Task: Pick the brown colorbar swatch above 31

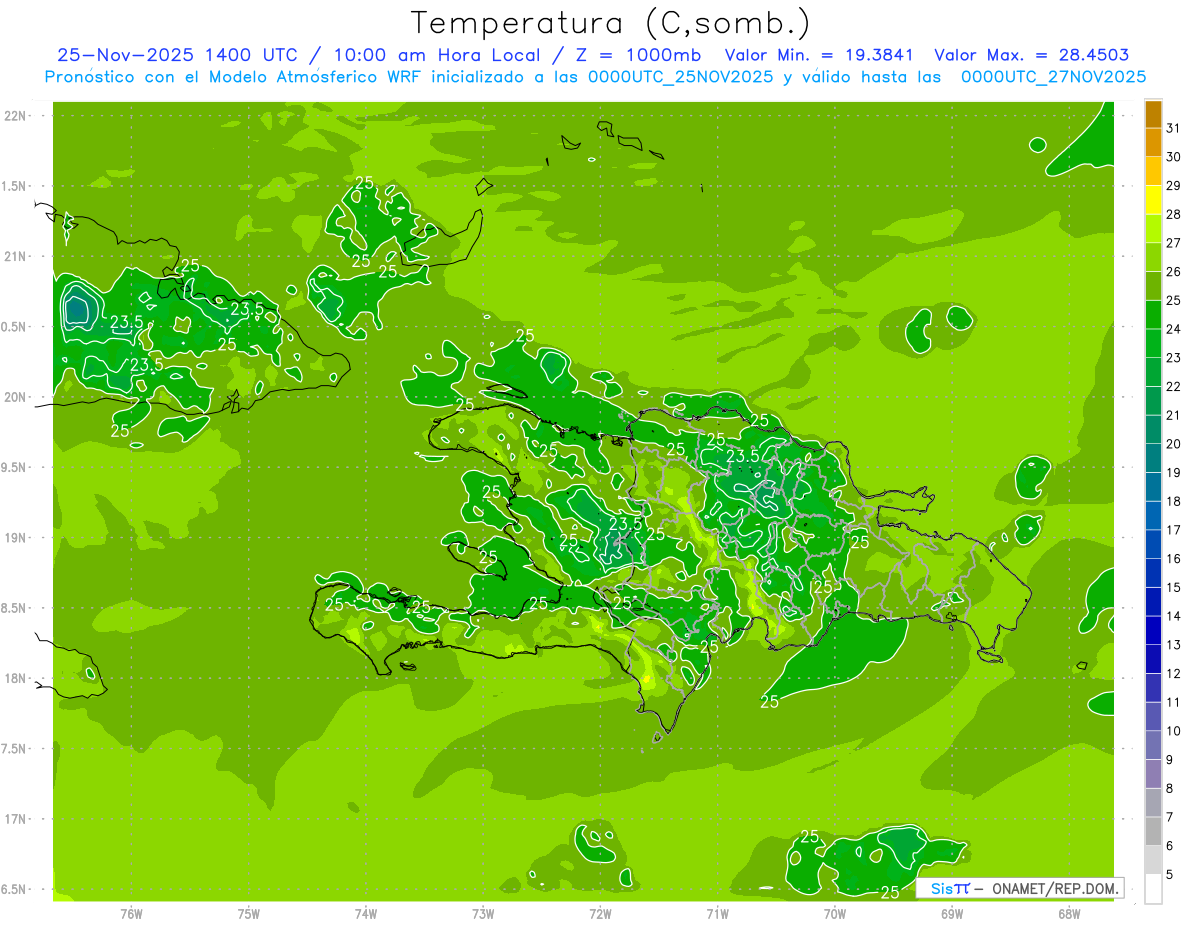Action: [x=1153, y=114]
